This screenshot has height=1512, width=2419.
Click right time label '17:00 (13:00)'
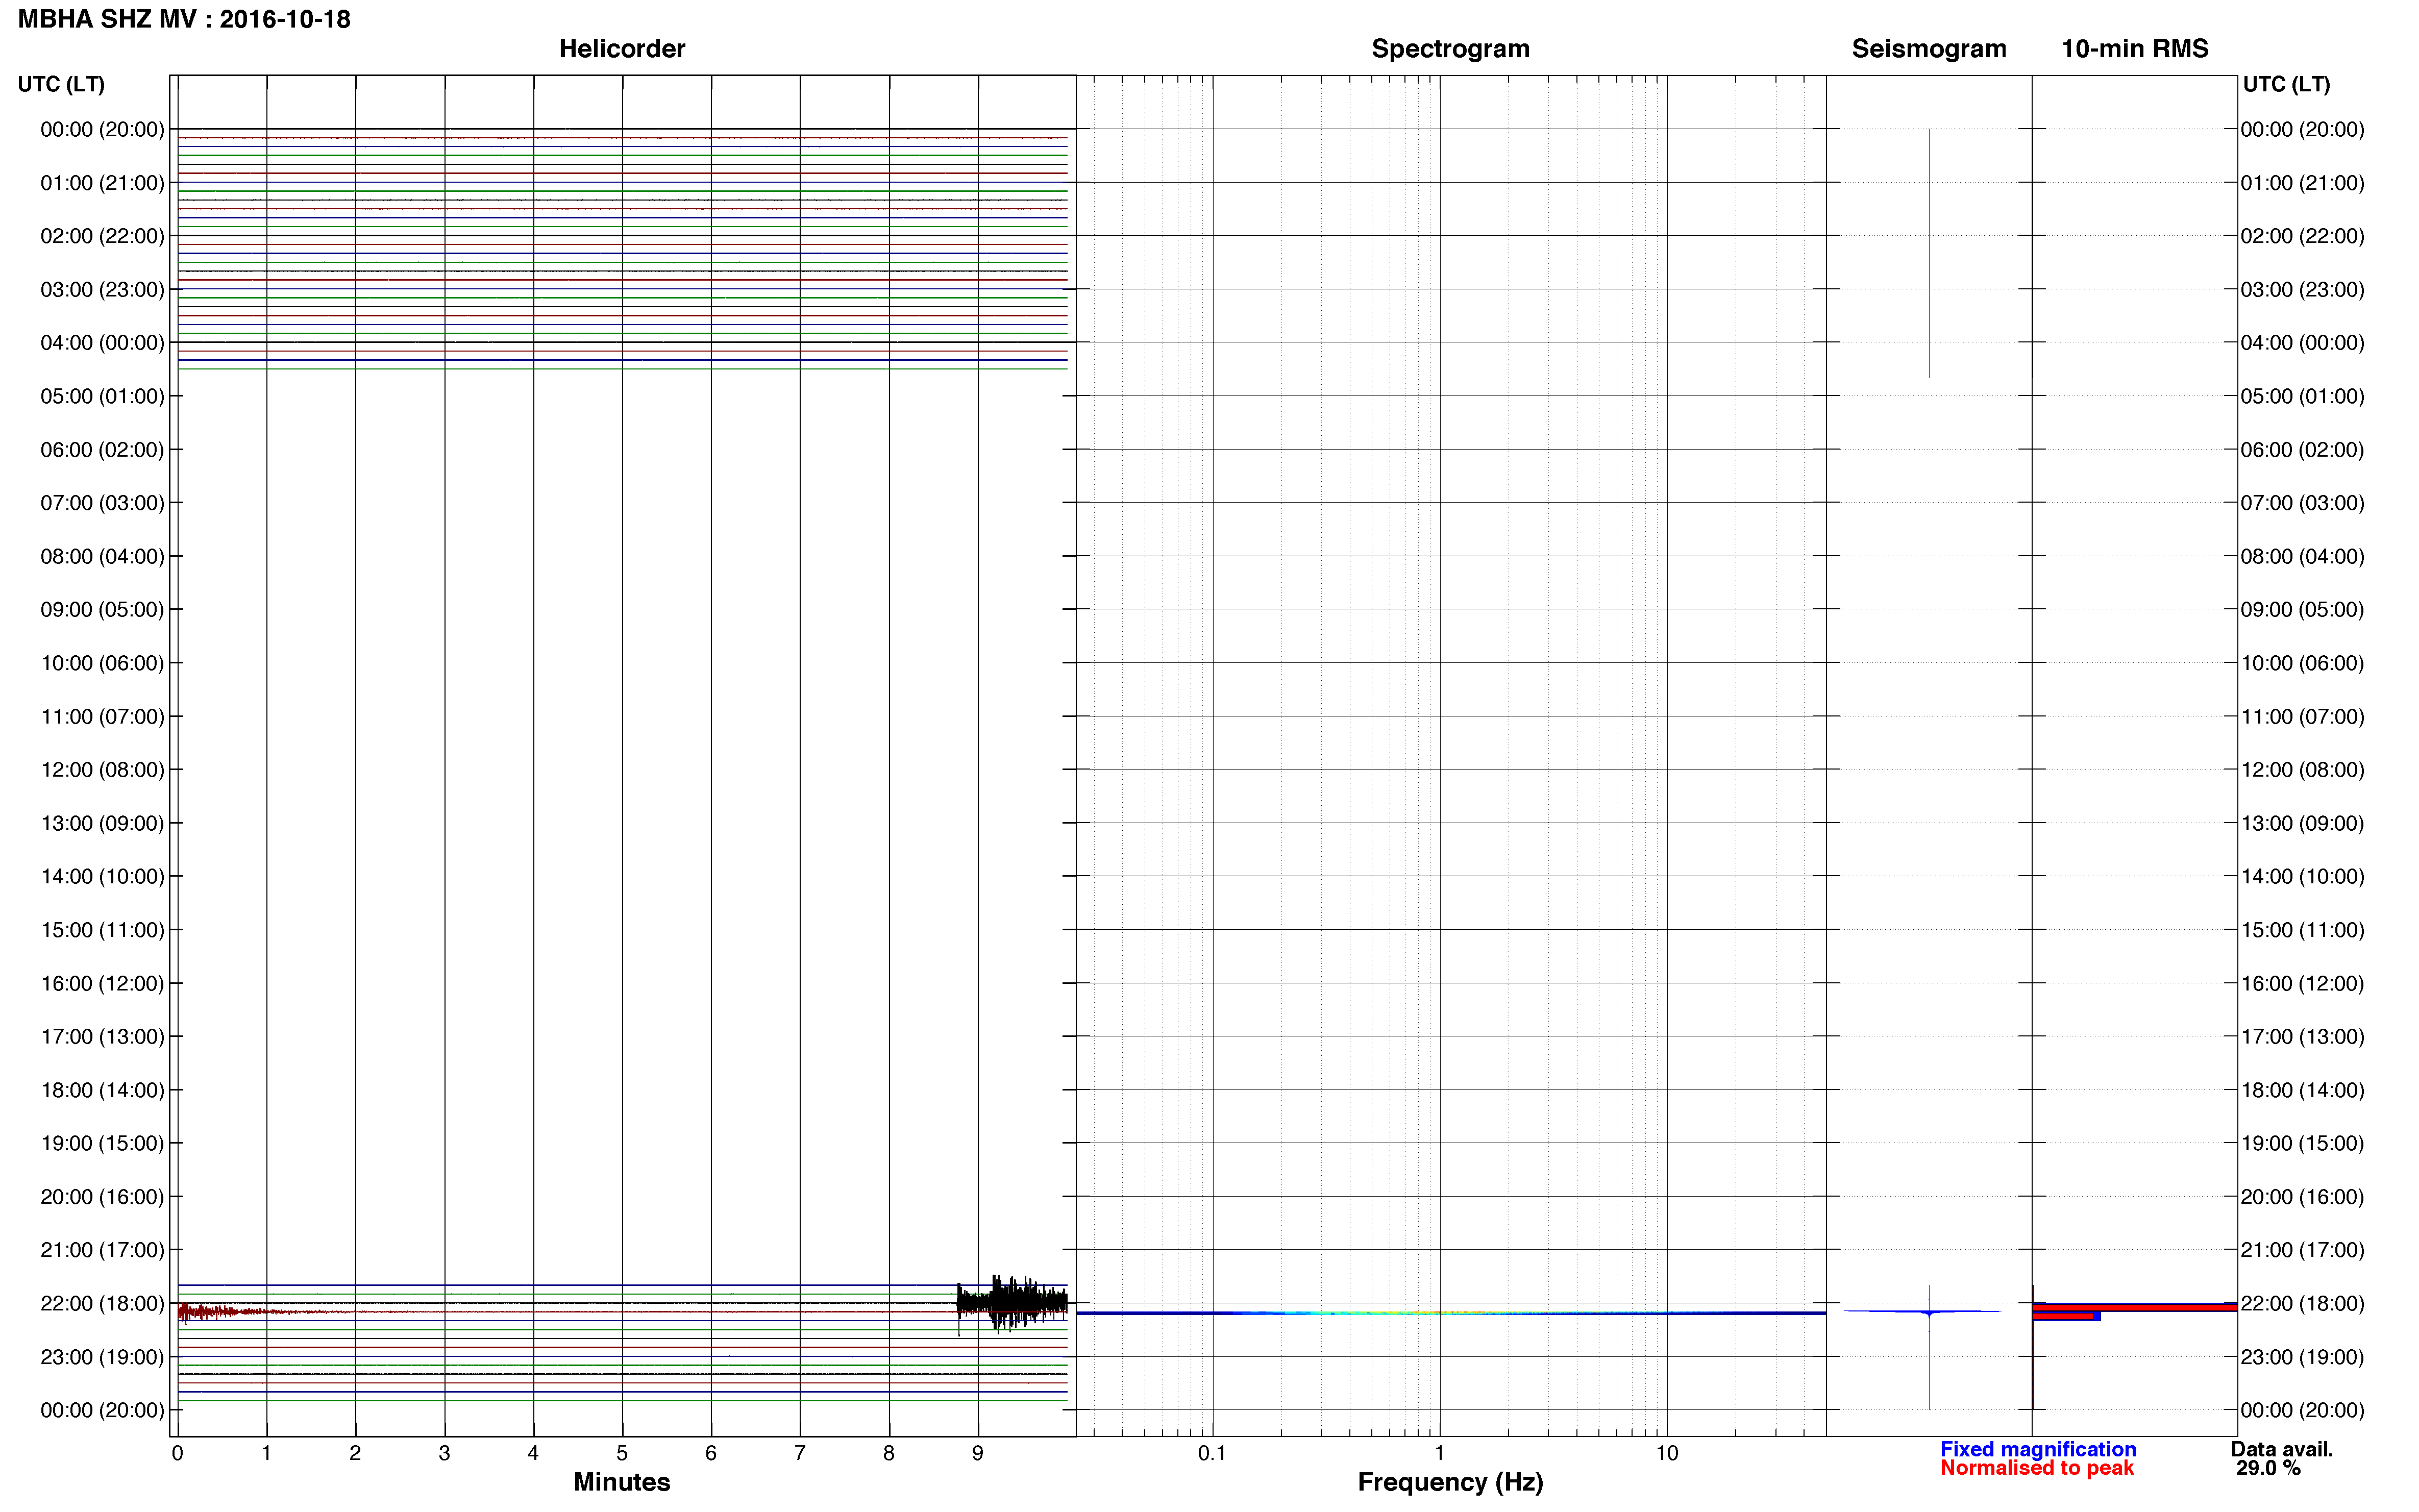2302,1037
